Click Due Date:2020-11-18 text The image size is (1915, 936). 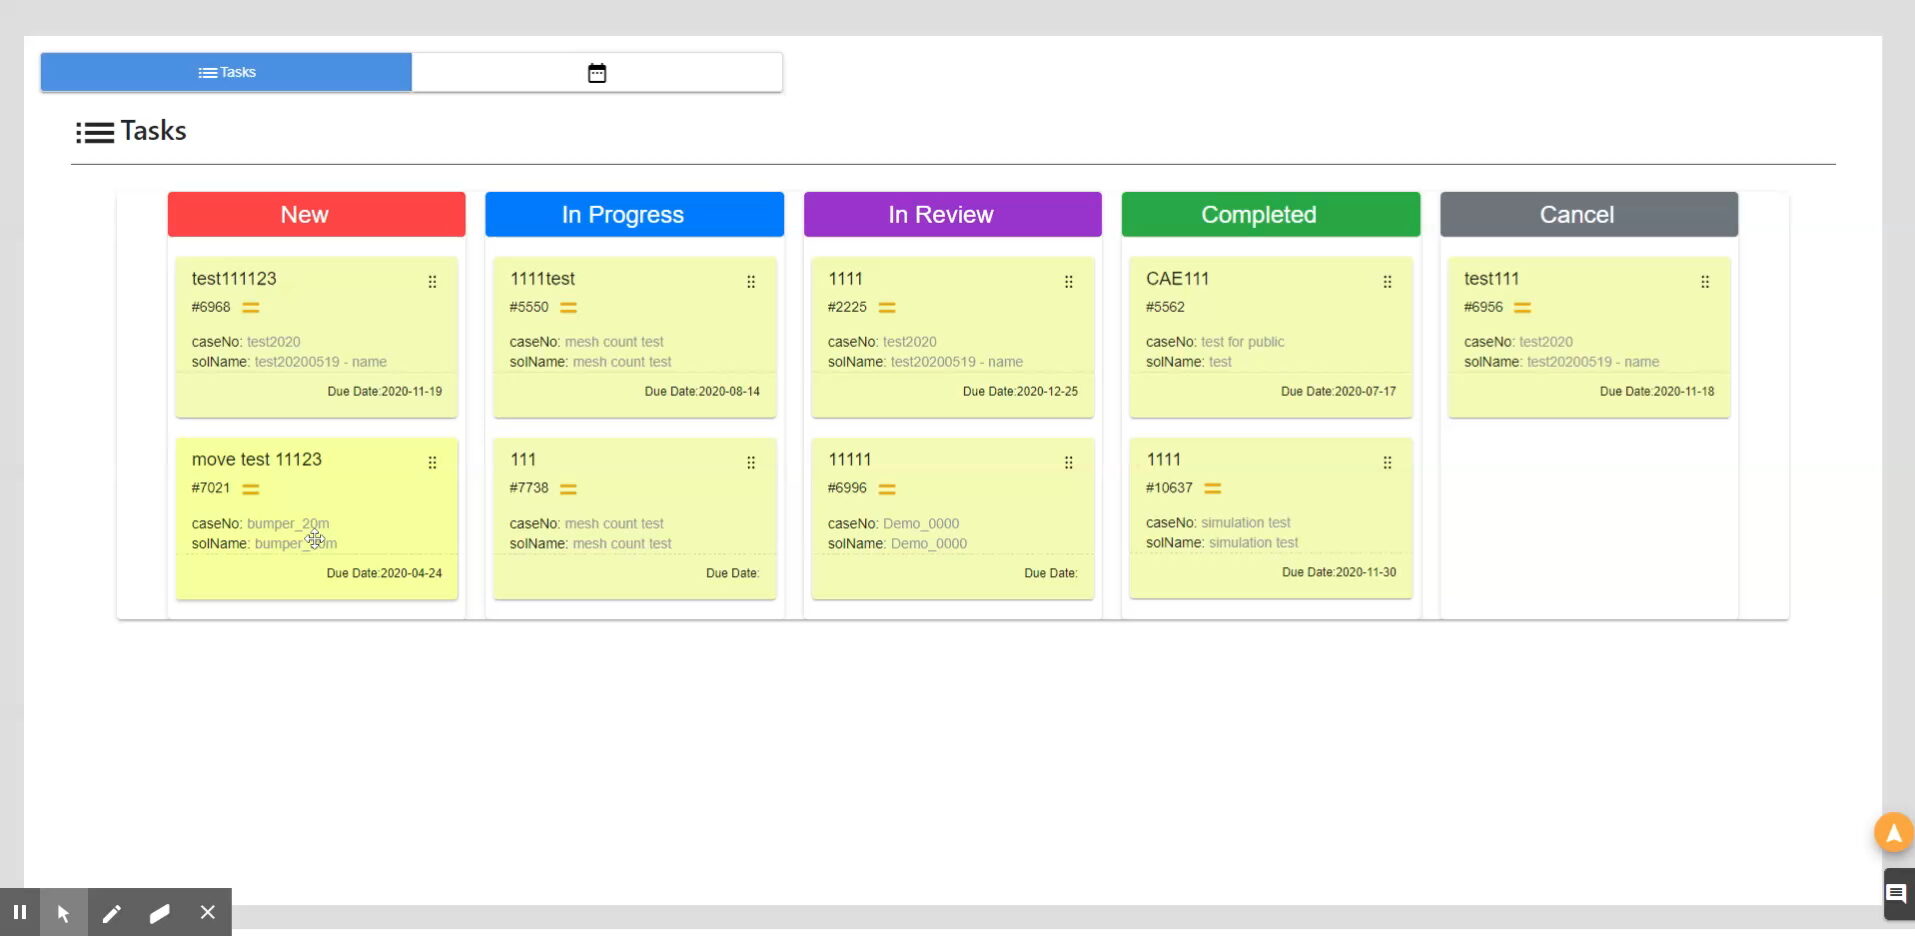point(1657,392)
